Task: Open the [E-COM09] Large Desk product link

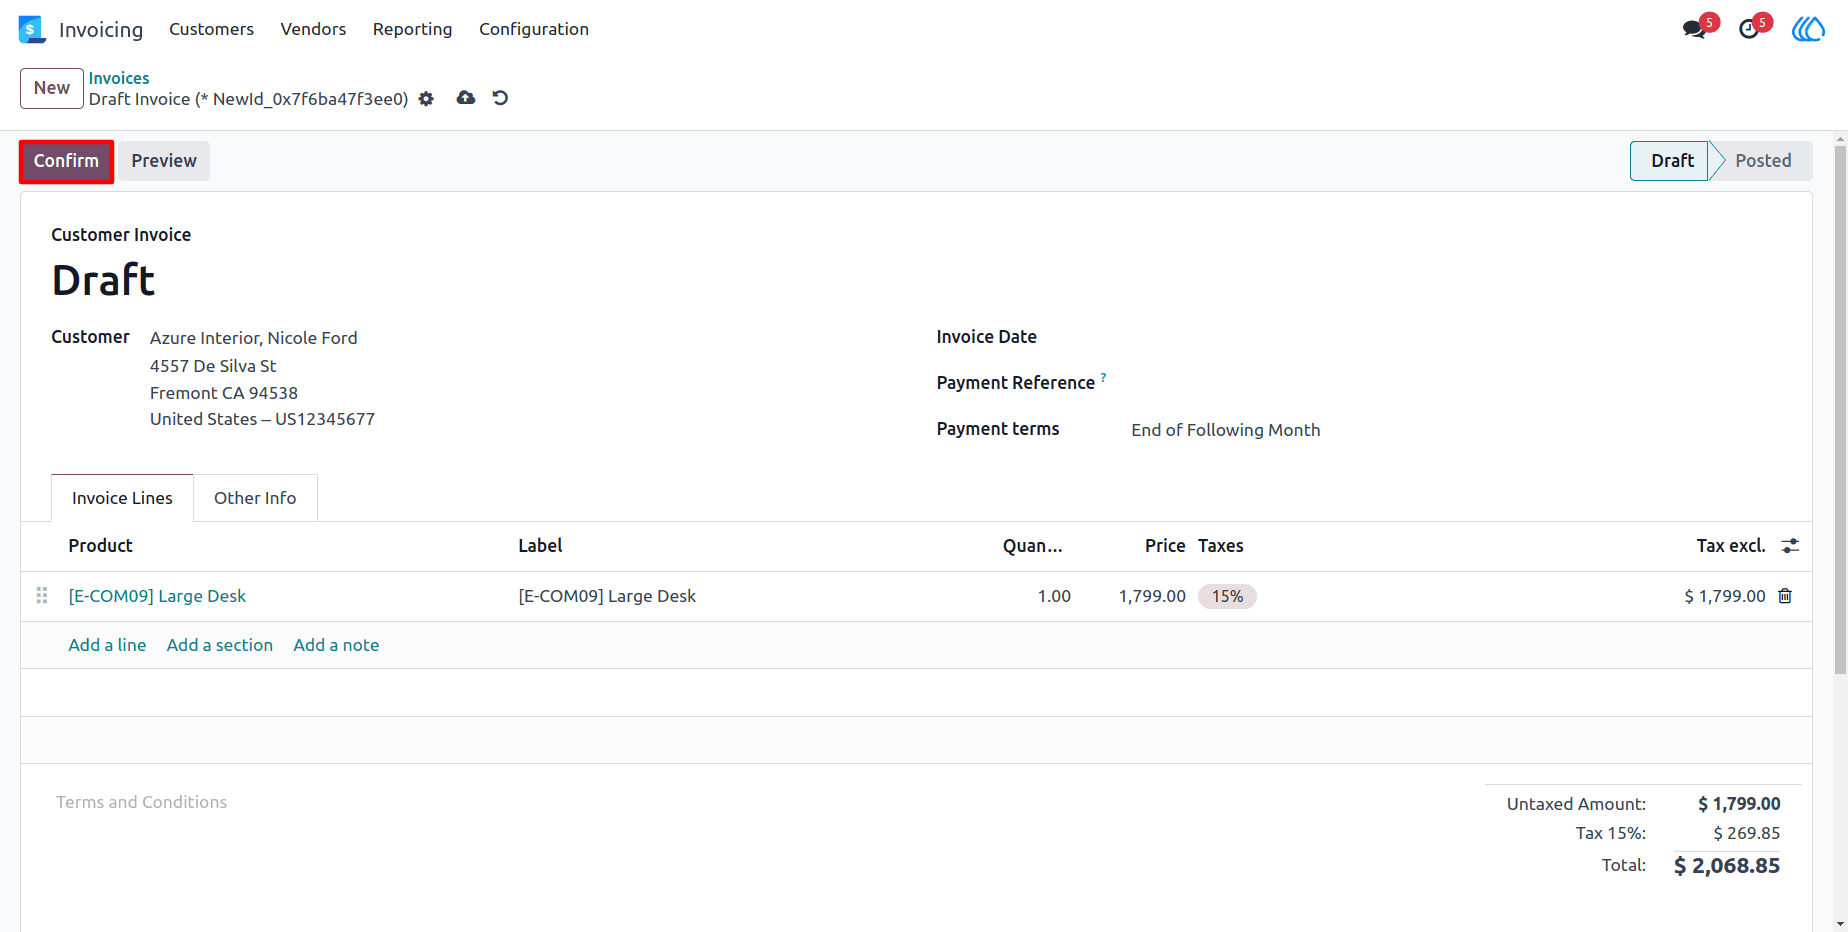Action: point(157,596)
